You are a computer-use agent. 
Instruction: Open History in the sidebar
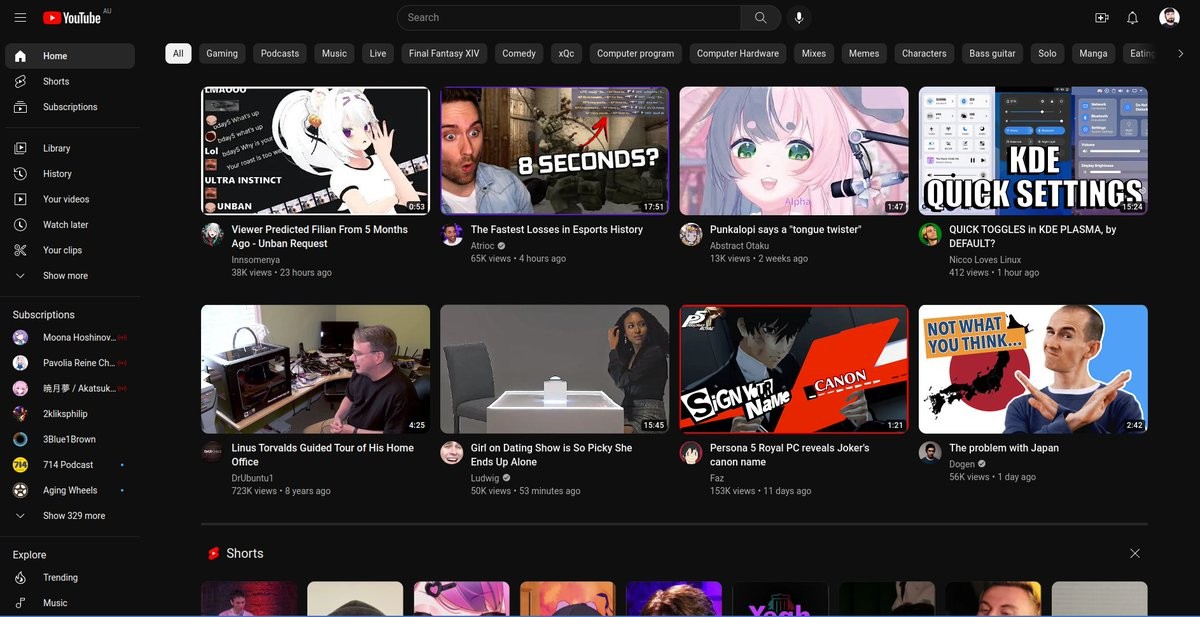click(57, 174)
